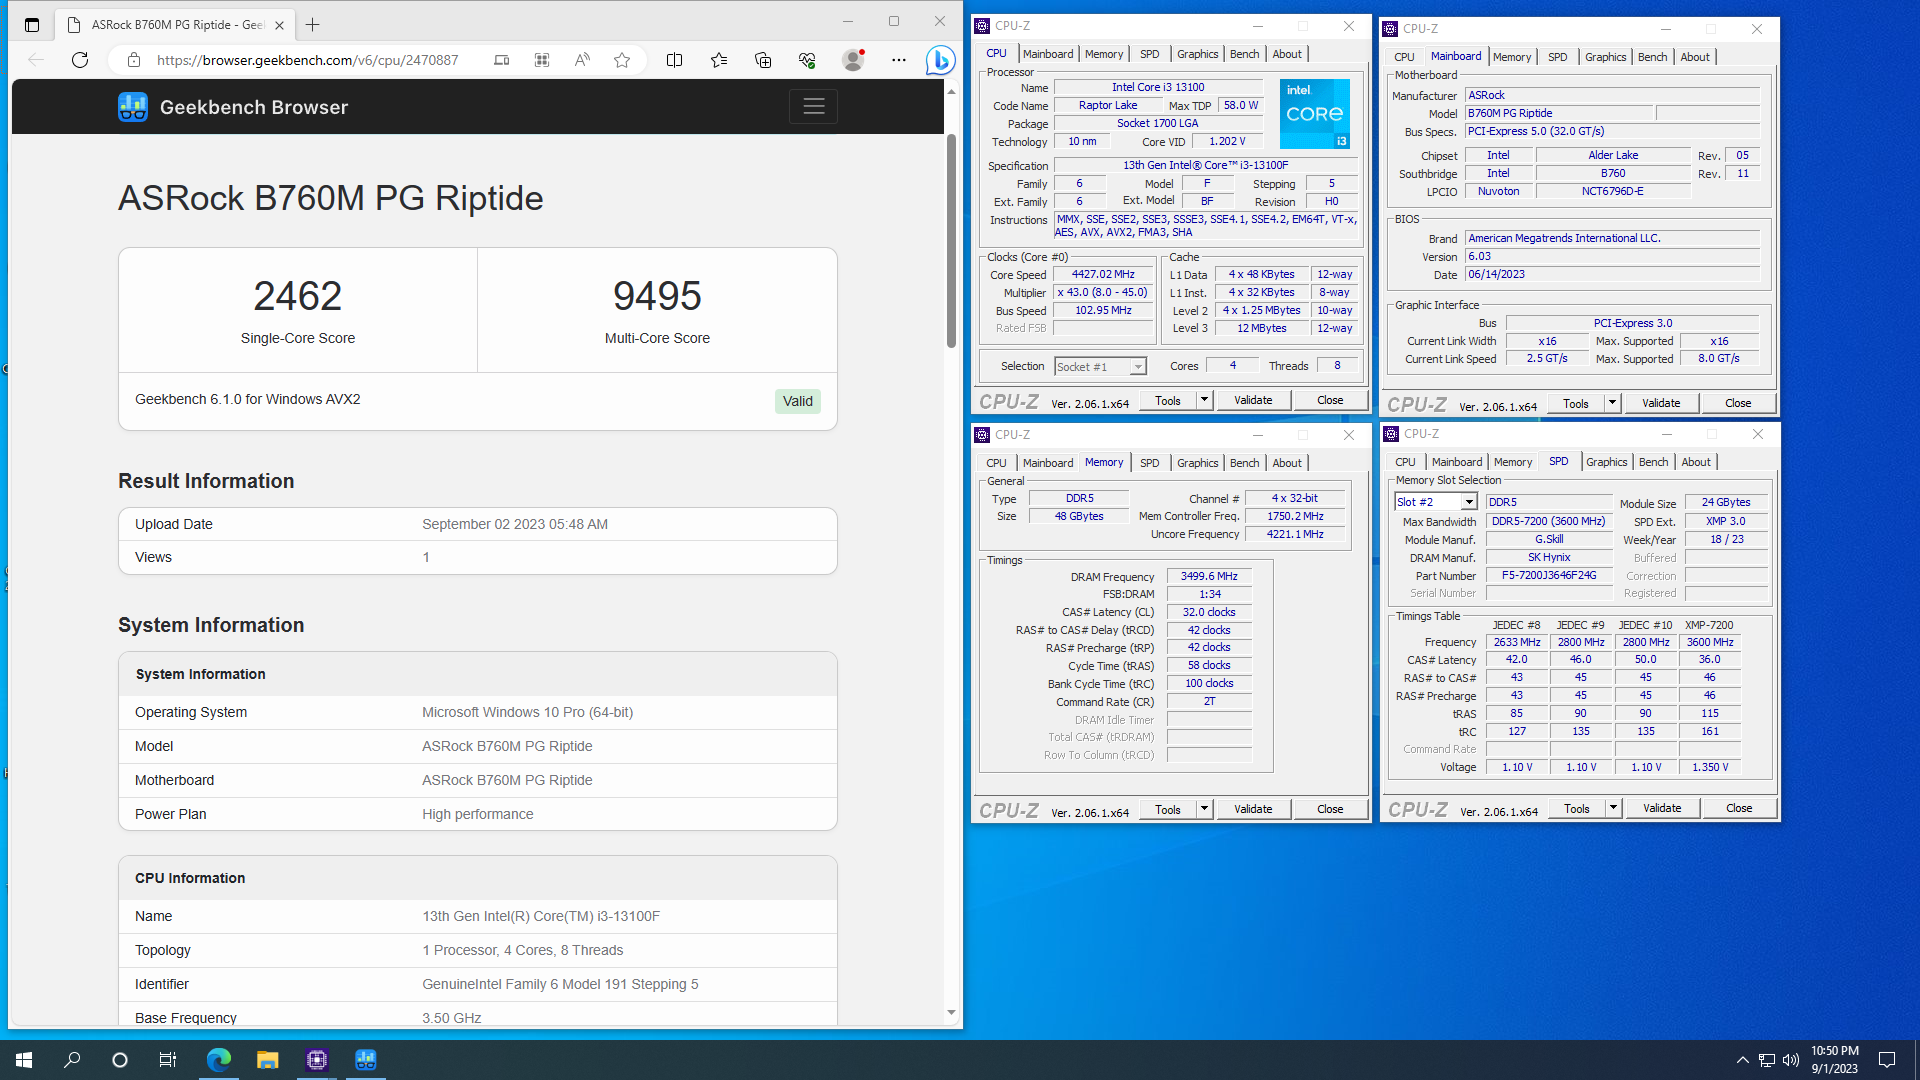This screenshot has width=1920, height=1080.
Task: Switch to CPU-Z from taskbar icon
Action: [317, 1060]
